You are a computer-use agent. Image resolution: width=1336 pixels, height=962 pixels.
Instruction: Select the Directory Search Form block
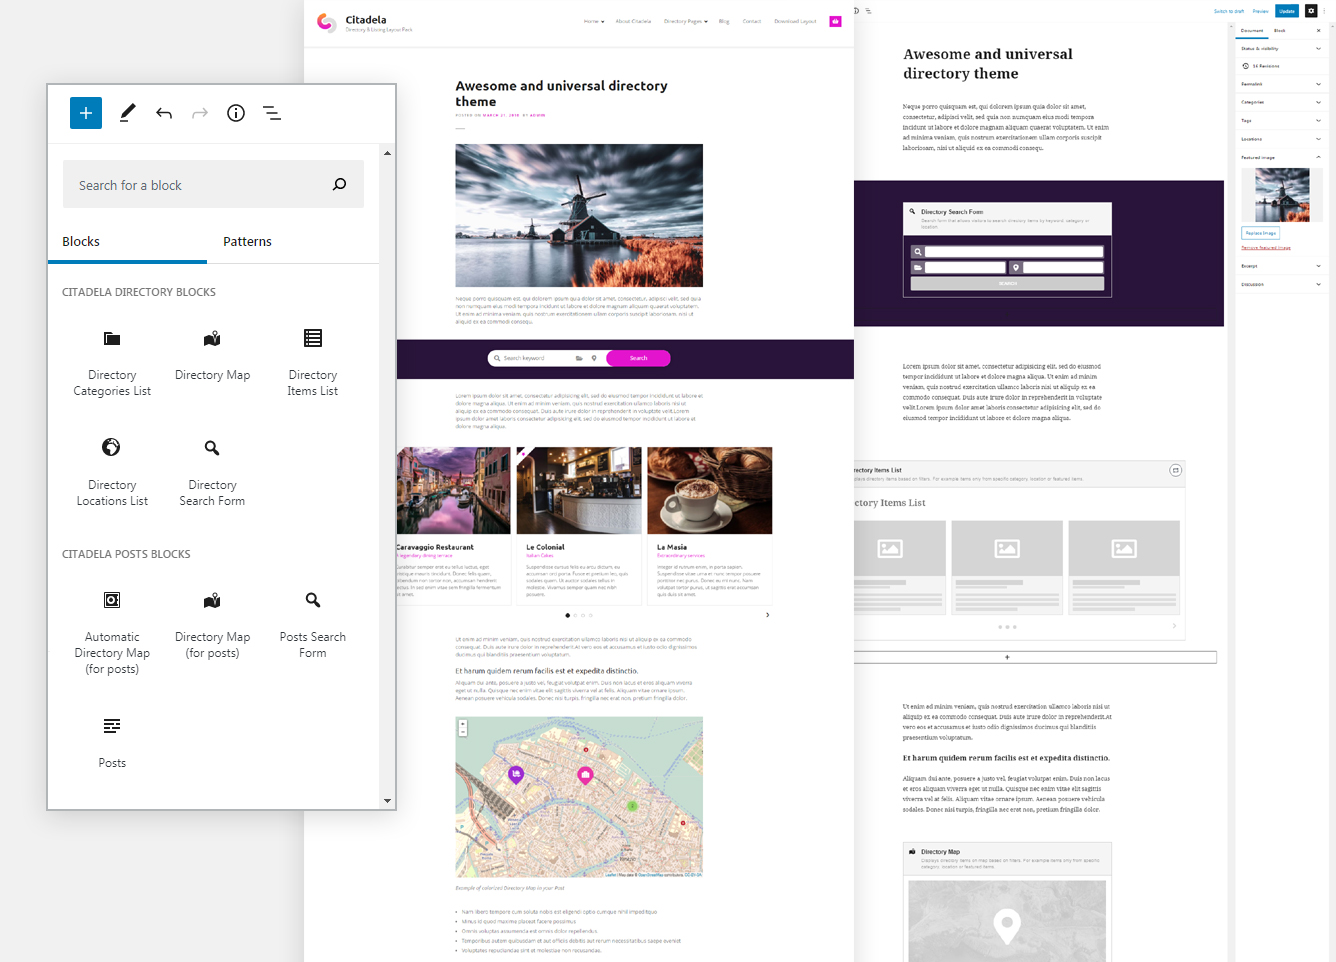pyautogui.click(x=212, y=470)
